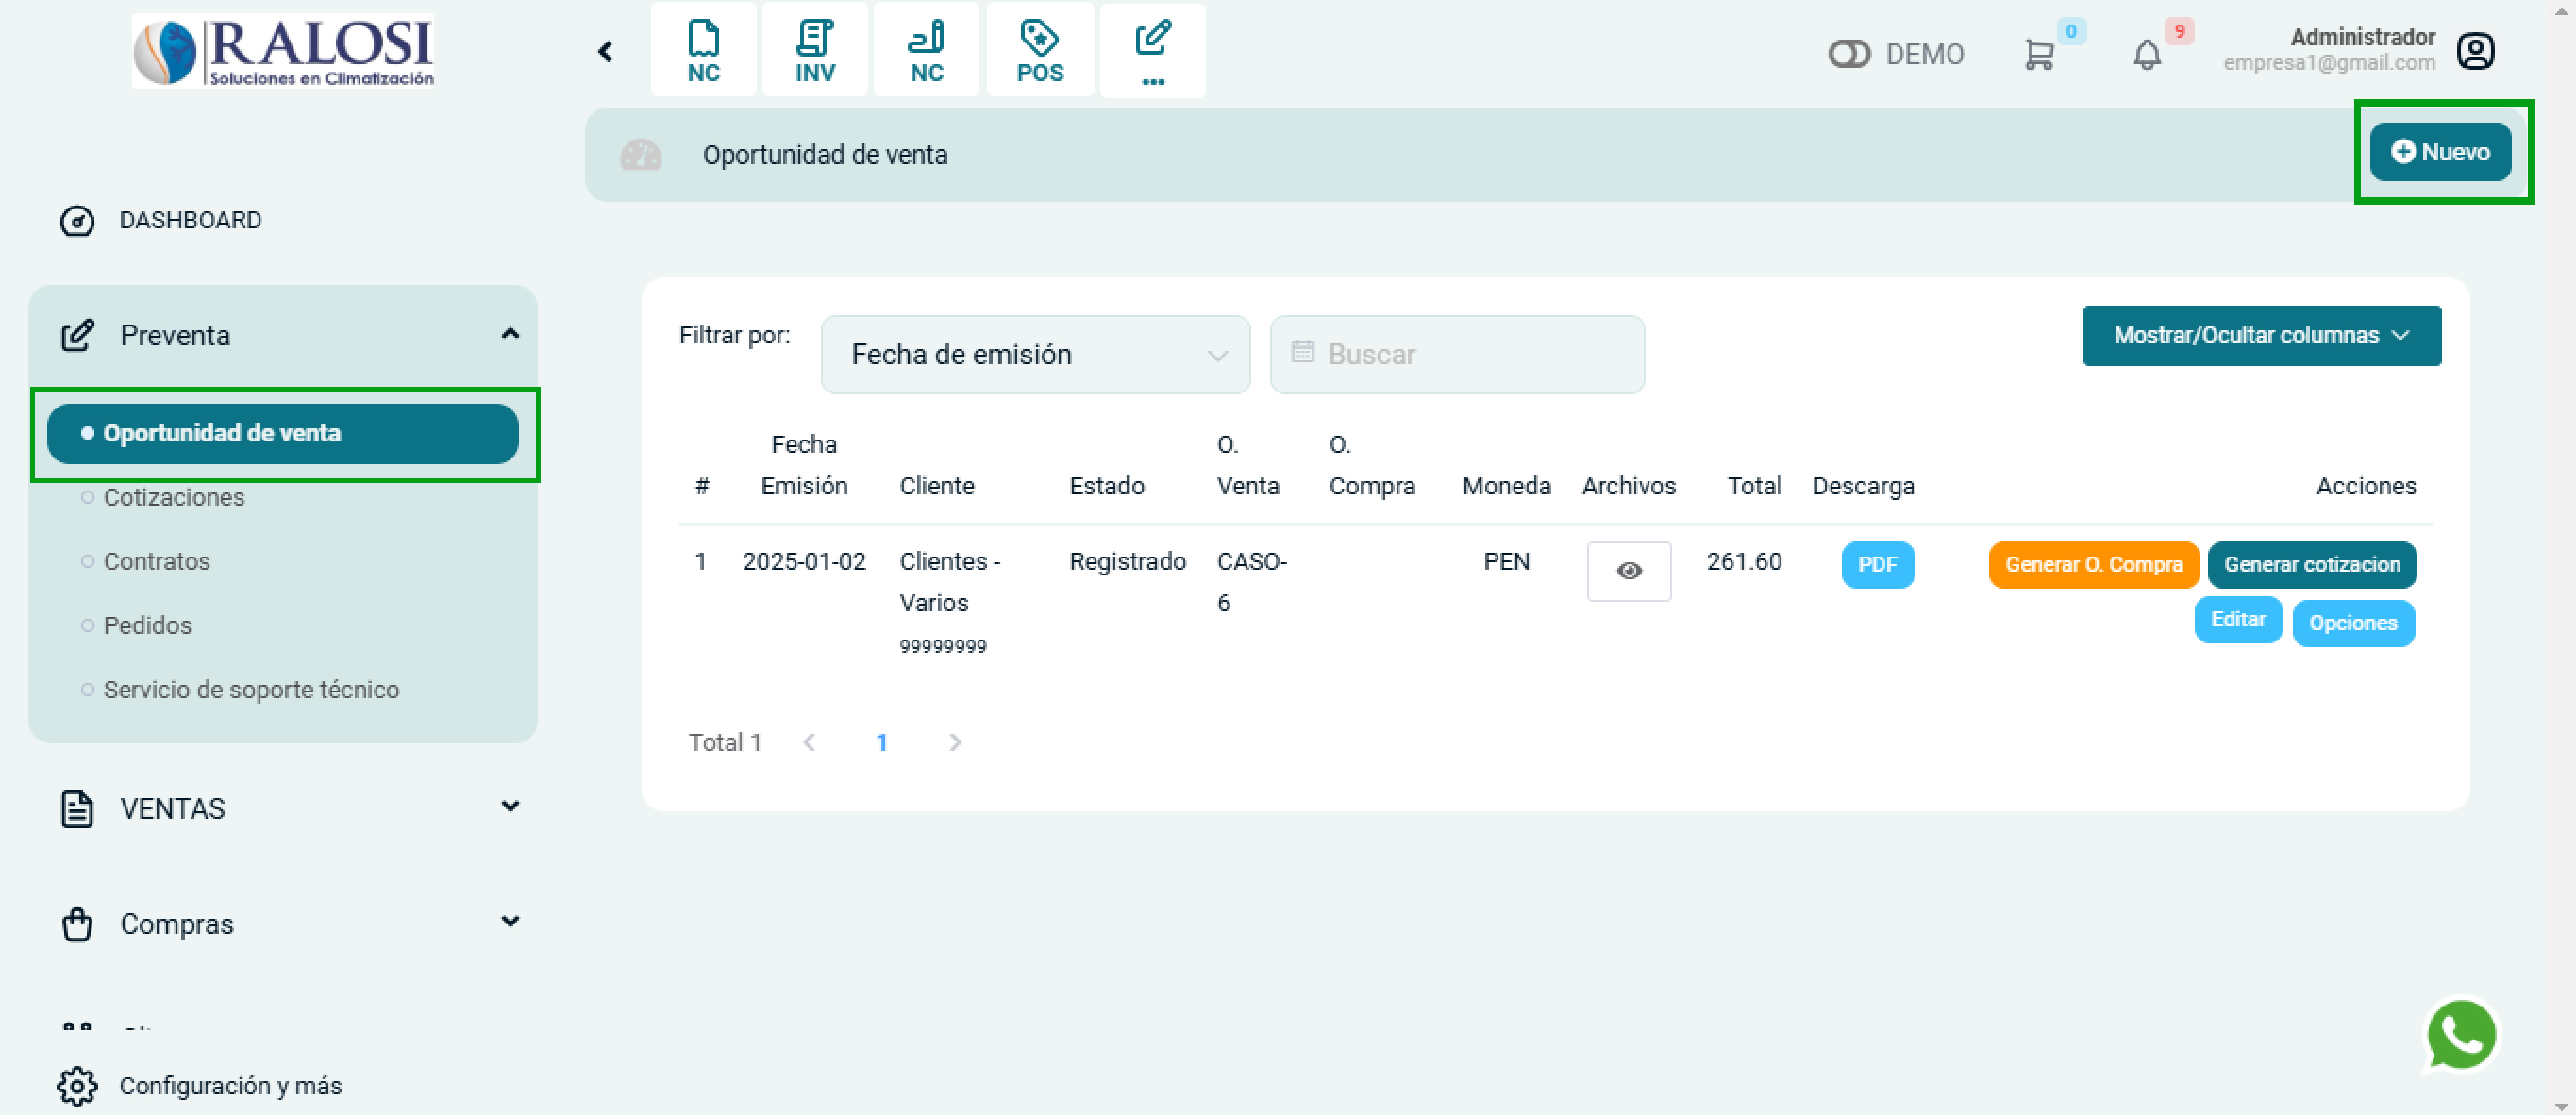View files with the eye button
The image size is (2576, 1115).
click(1628, 571)
